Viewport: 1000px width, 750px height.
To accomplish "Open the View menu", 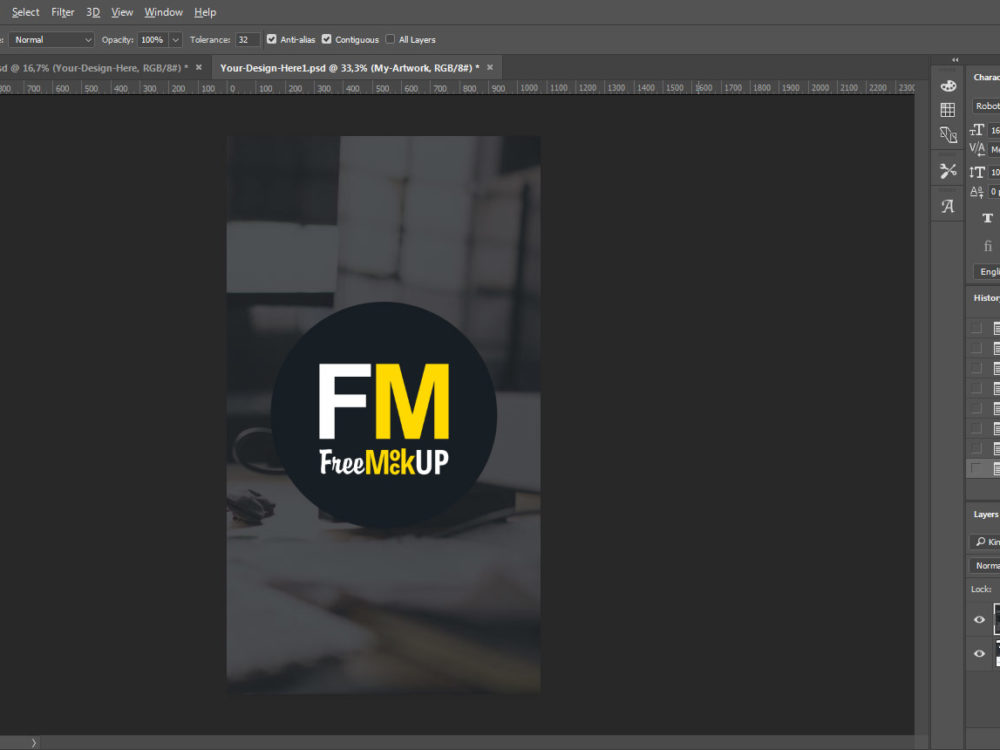I will pyautogui.click(x=122, y=12).
